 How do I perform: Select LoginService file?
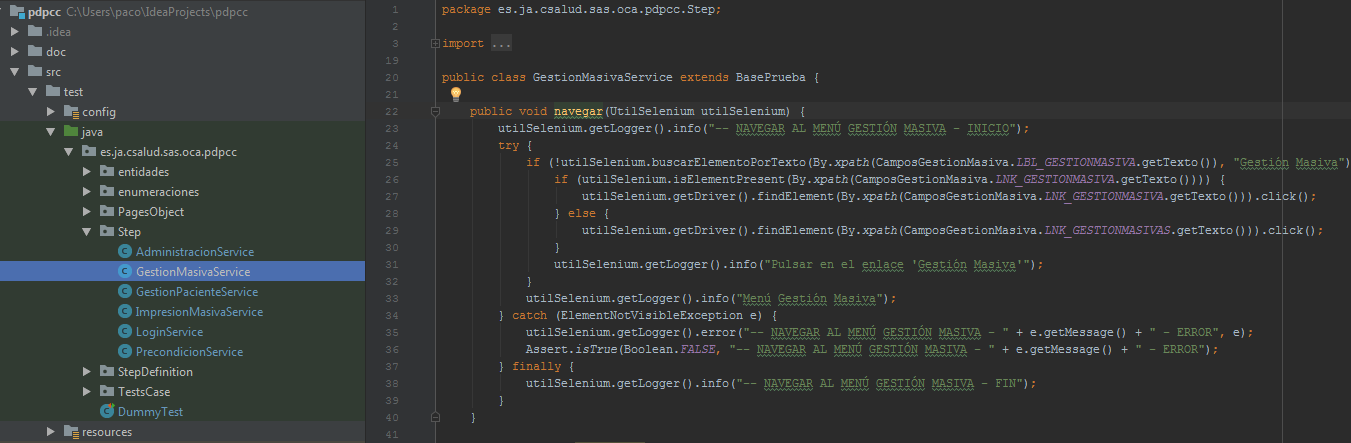point(170,332)
